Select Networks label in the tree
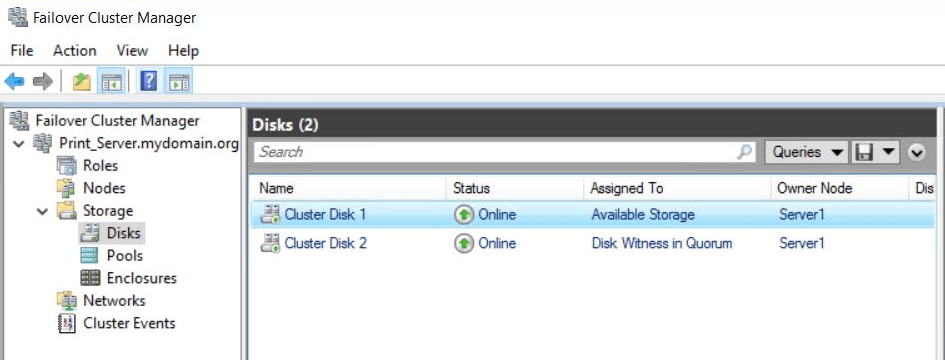The image size is (945, 360). coord(114,300)
